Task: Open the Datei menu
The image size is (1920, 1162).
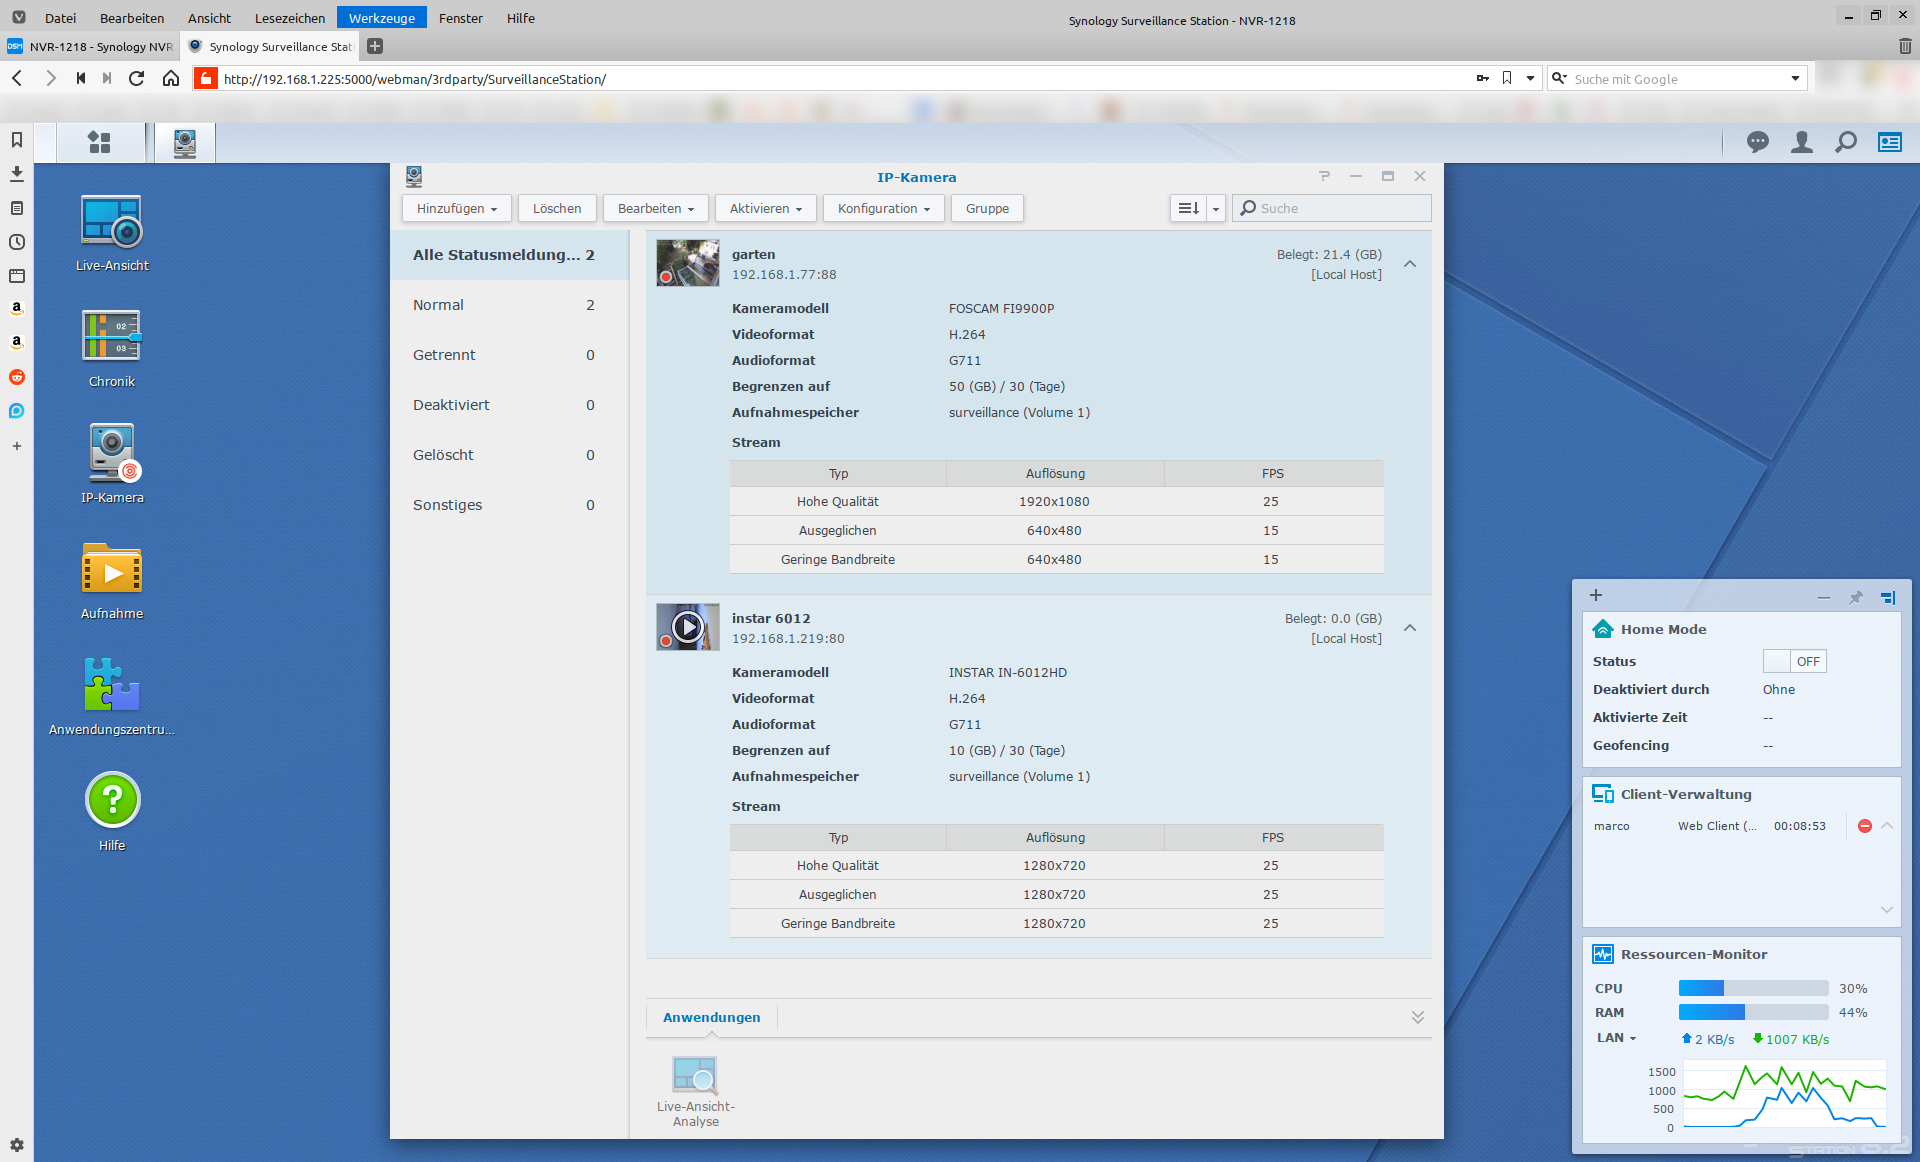Action: (x=60, y=18)
